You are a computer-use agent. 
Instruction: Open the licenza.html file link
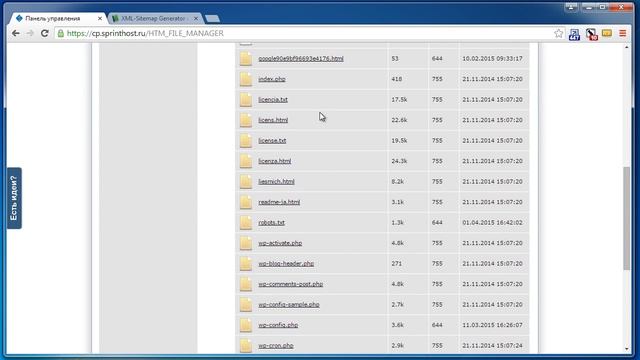click(x=275, y=161)
